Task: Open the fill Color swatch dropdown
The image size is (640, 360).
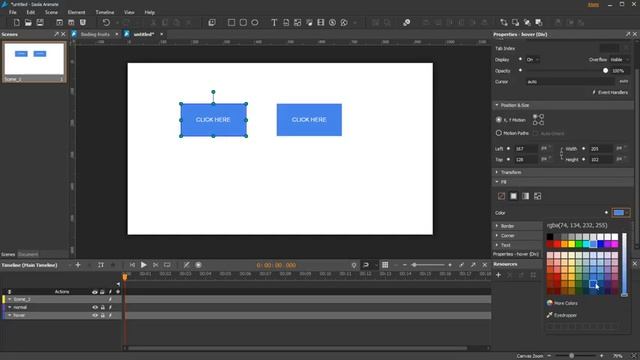Action: 621,213
